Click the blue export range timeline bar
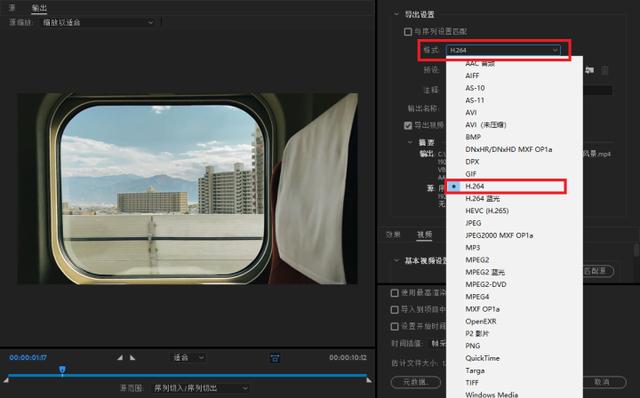The height and width of the screenshot is (398, 640). tap(188, 375)
